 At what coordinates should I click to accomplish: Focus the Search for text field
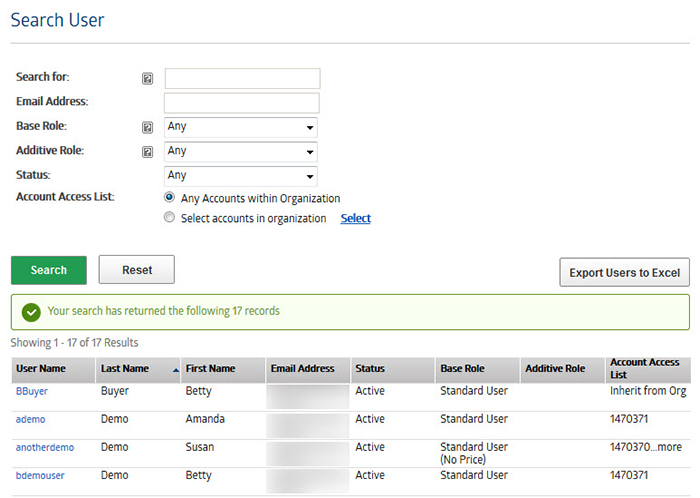(242, 79)
